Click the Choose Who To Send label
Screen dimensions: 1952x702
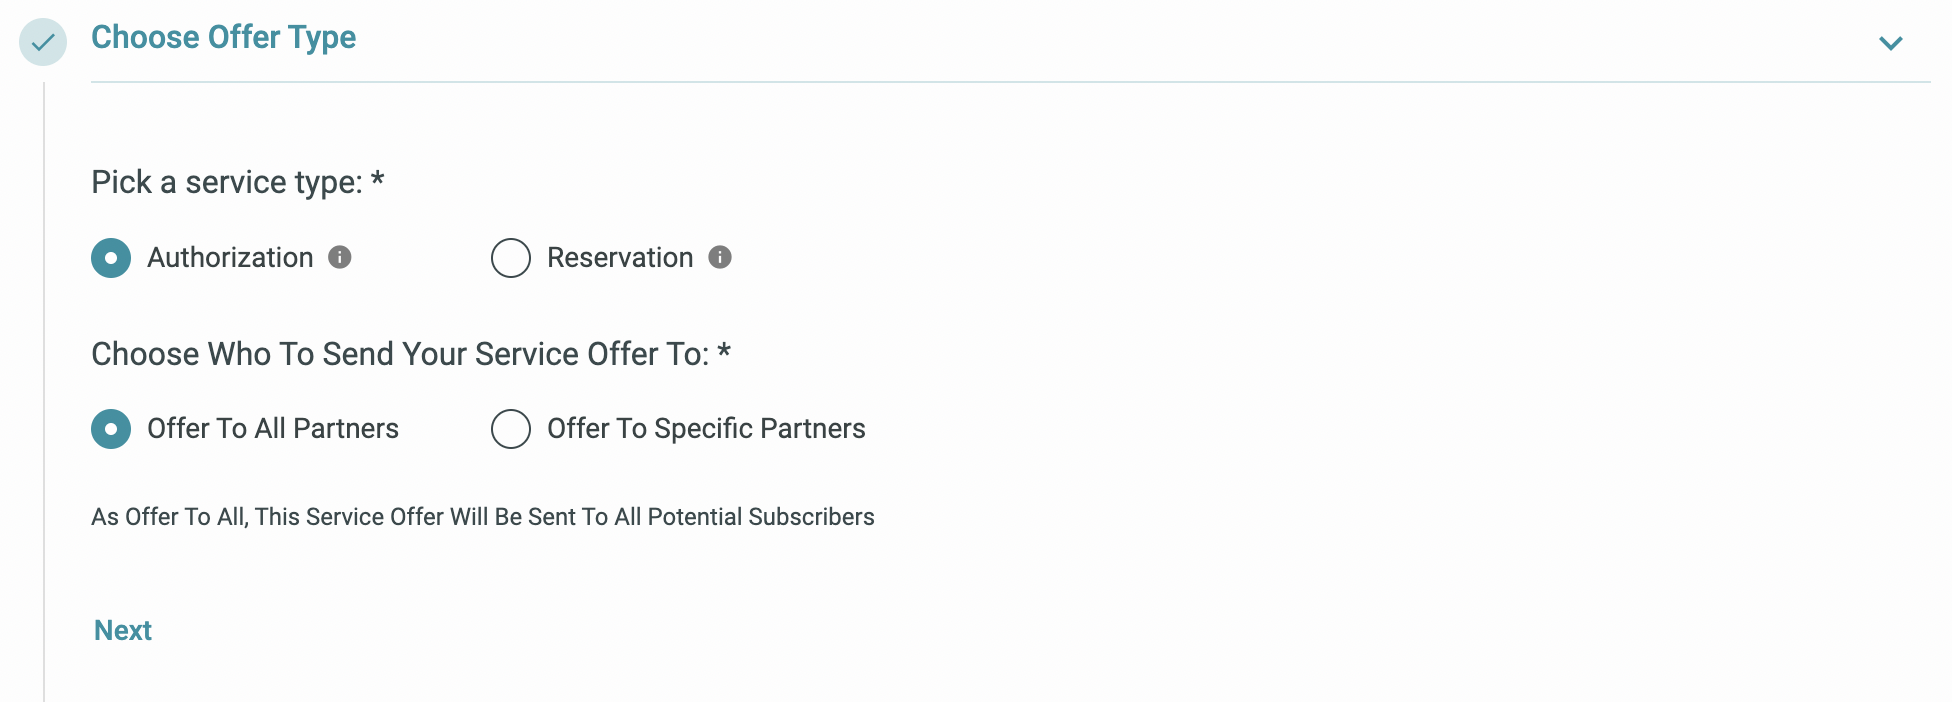click(400, 354)
